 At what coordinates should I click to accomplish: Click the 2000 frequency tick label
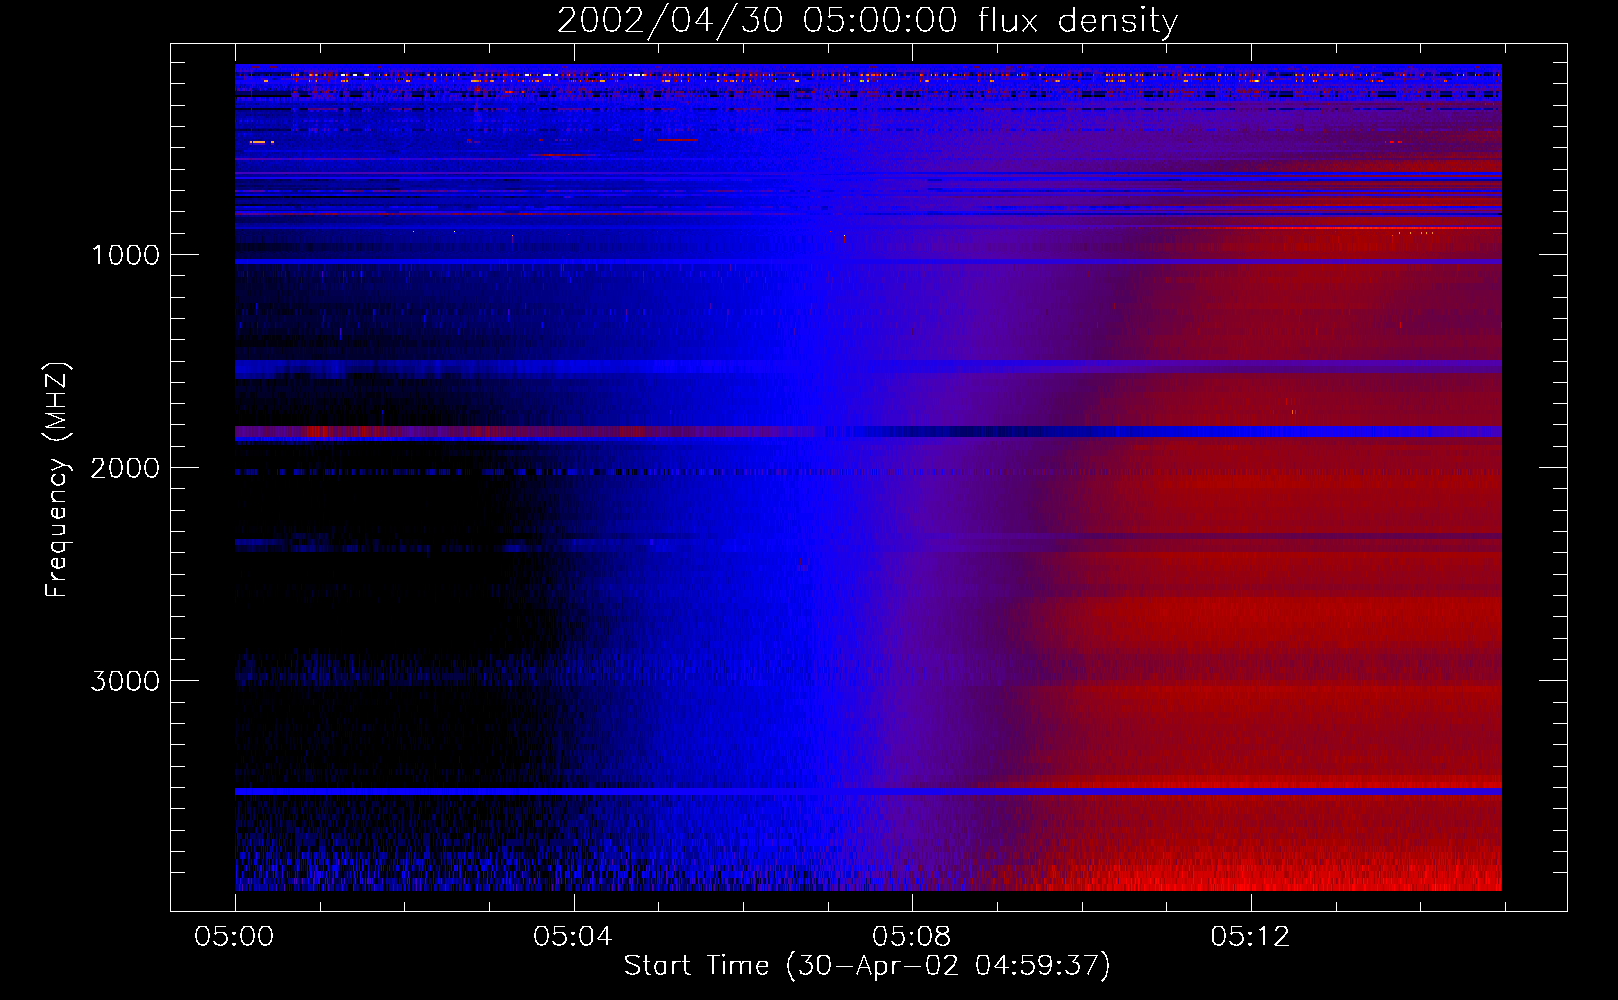pyautogui.click(x=125, y=468)
